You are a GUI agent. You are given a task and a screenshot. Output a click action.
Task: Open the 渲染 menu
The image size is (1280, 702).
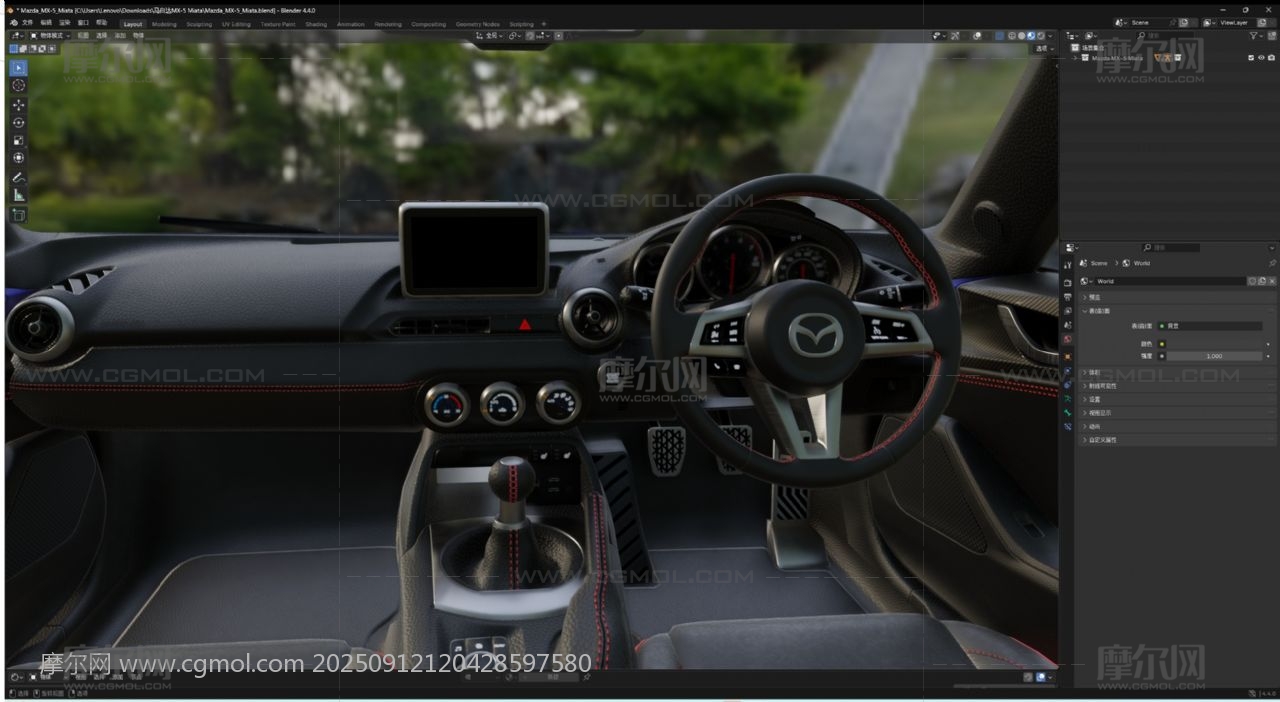coord(65,22)
